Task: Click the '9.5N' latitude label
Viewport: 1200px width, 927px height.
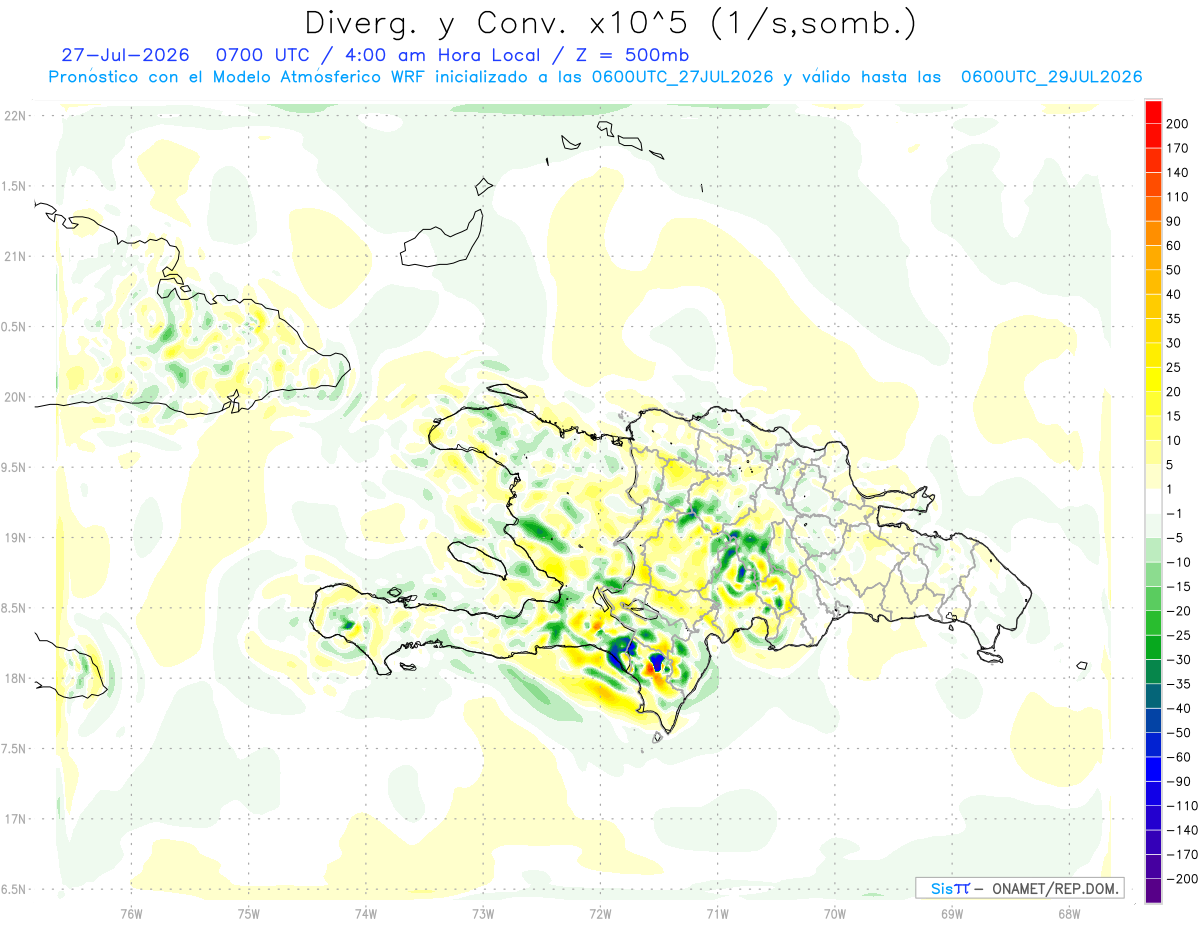Action: (15, 467)
